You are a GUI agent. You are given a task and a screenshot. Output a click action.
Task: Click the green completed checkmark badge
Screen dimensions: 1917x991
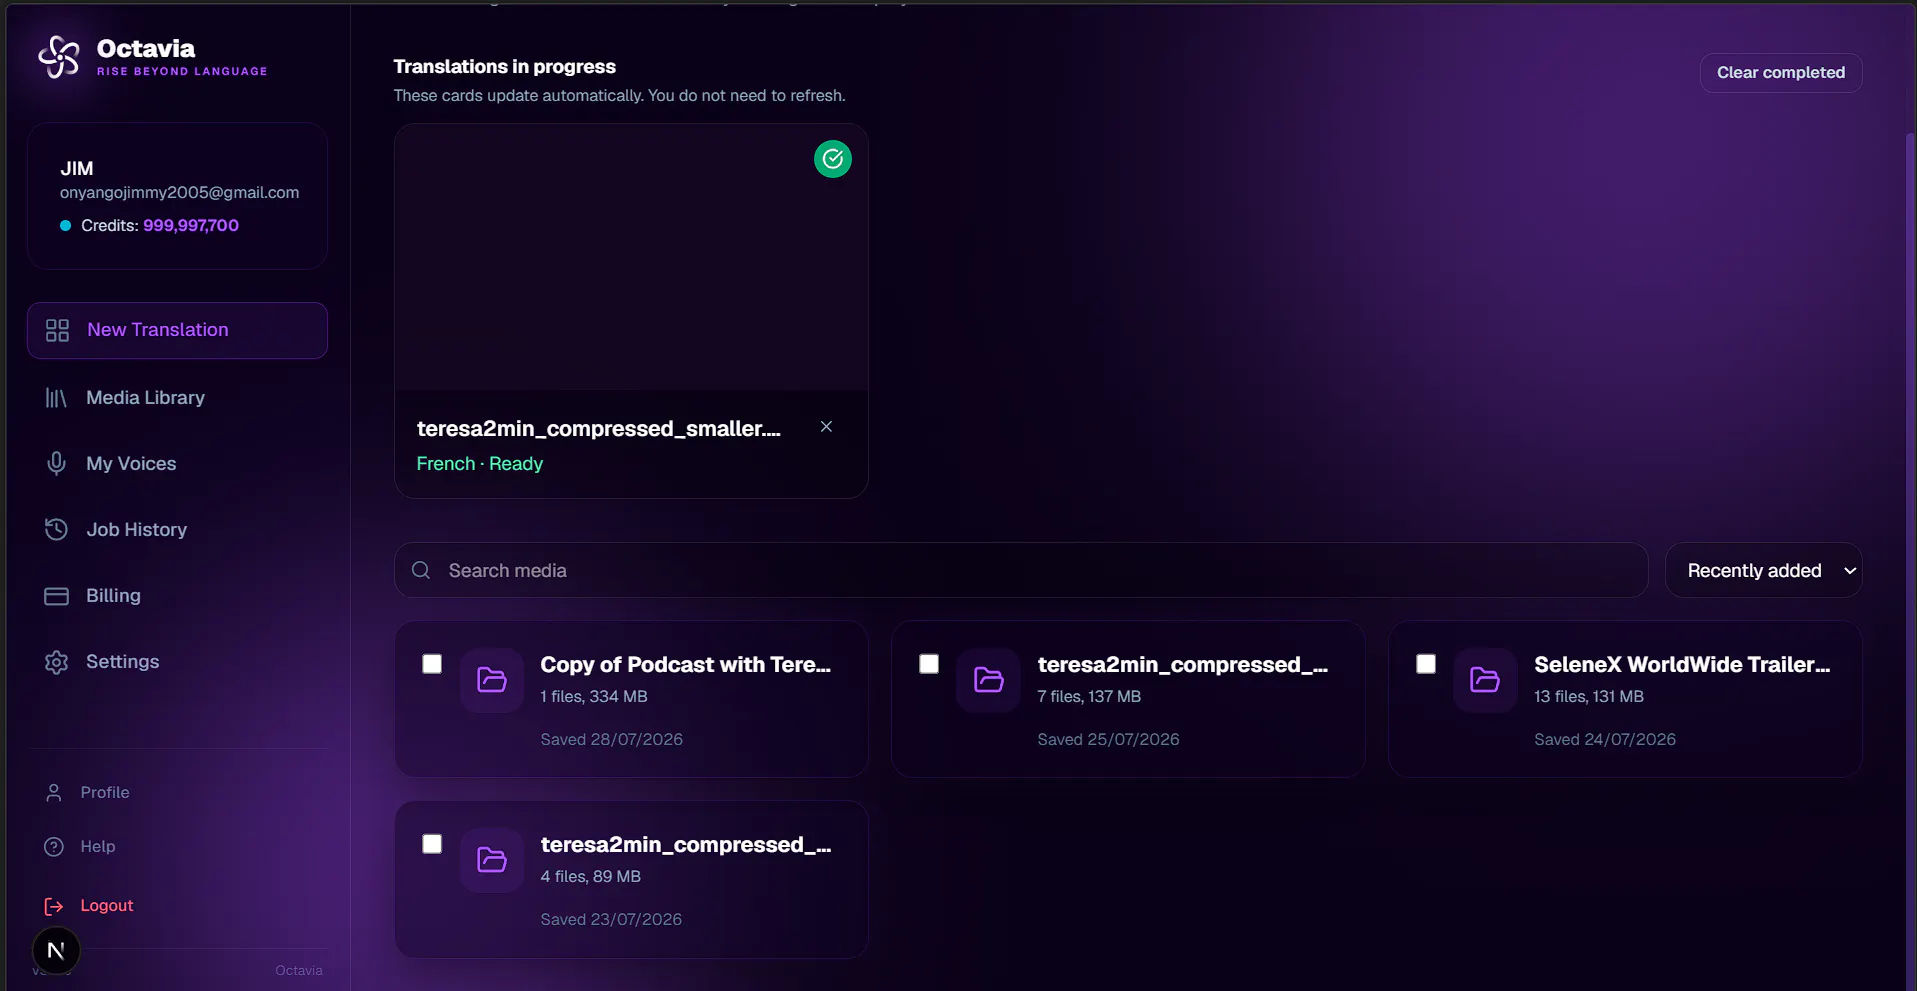pyautogui.click(x=833, y=159)
